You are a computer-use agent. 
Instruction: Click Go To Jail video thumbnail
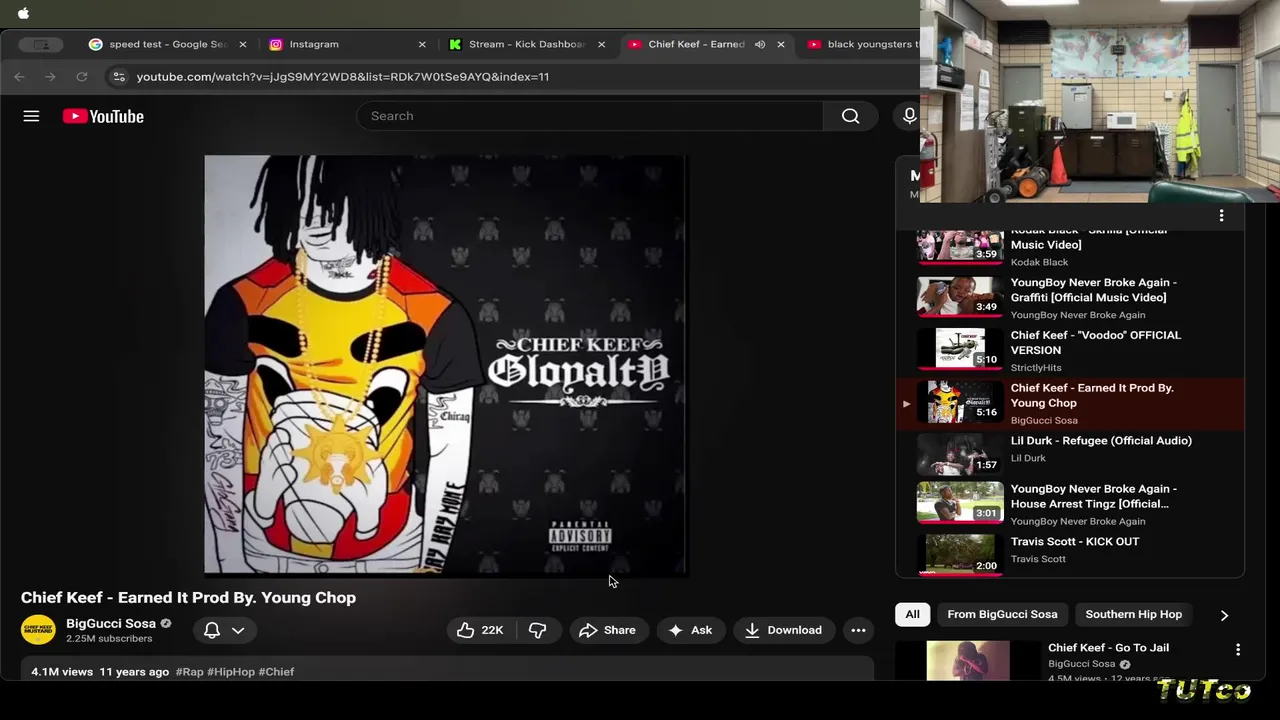tap(968, 661)
